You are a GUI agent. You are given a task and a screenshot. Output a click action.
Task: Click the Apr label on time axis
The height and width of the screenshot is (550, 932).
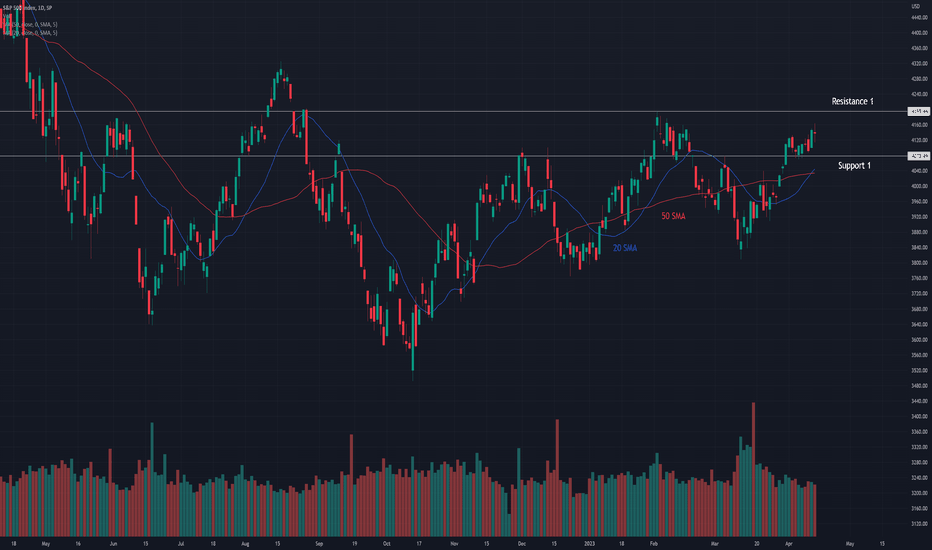[x=789, y=543]
